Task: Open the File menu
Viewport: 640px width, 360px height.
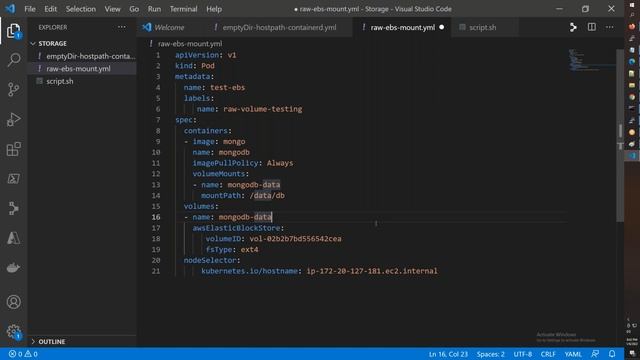Action: 30,9
